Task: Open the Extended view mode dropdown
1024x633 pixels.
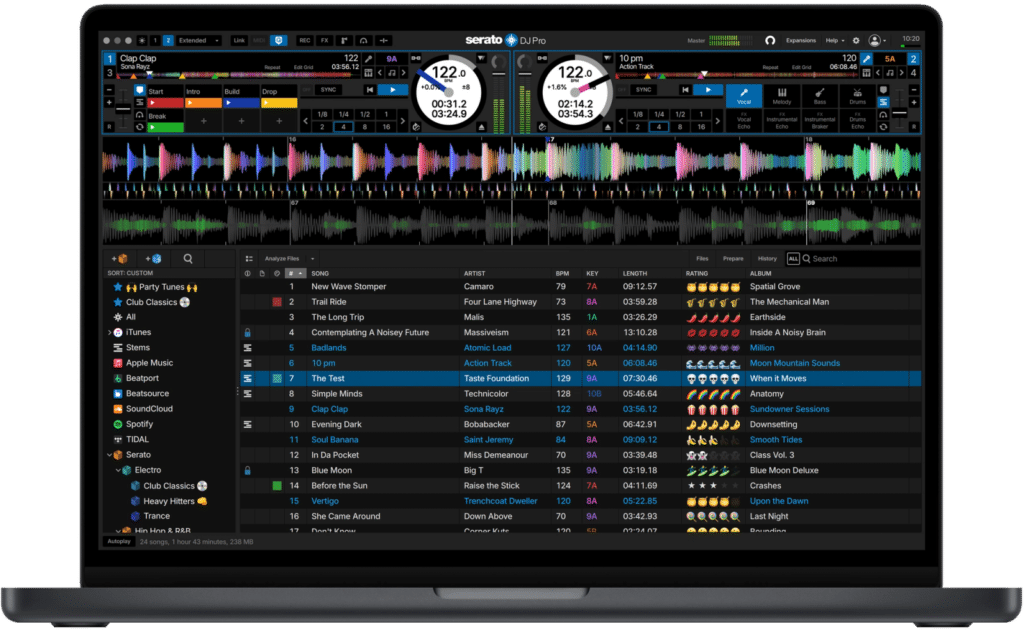Action: click(199, 41)
